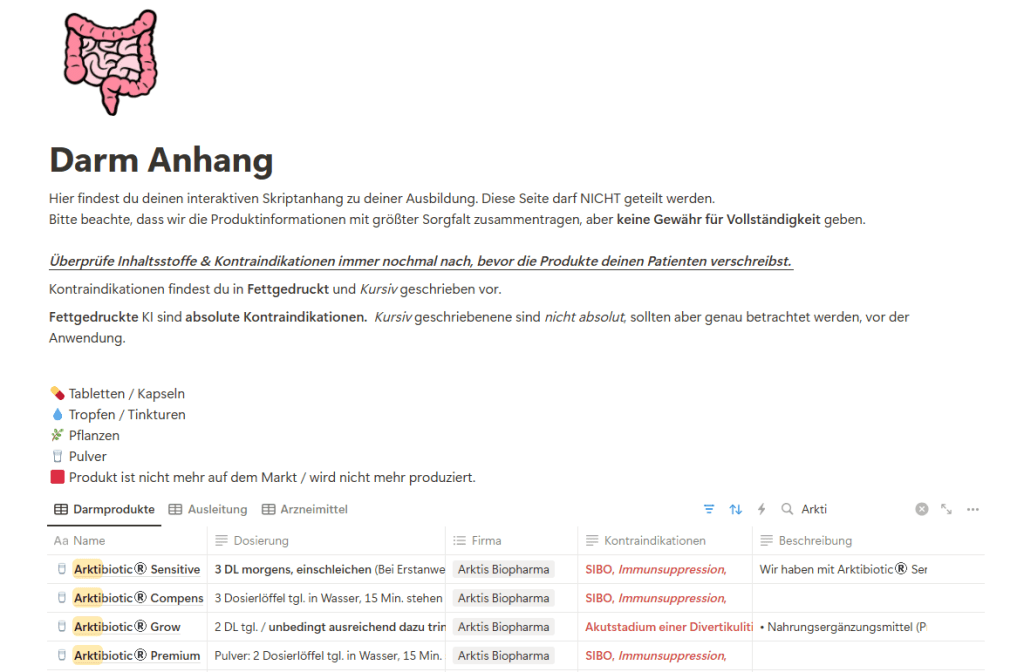1024x672 pixels.
Task: Click the underlined 'Überprüfe Inhaltsstoffe' sentence
Action: [421, 261]
